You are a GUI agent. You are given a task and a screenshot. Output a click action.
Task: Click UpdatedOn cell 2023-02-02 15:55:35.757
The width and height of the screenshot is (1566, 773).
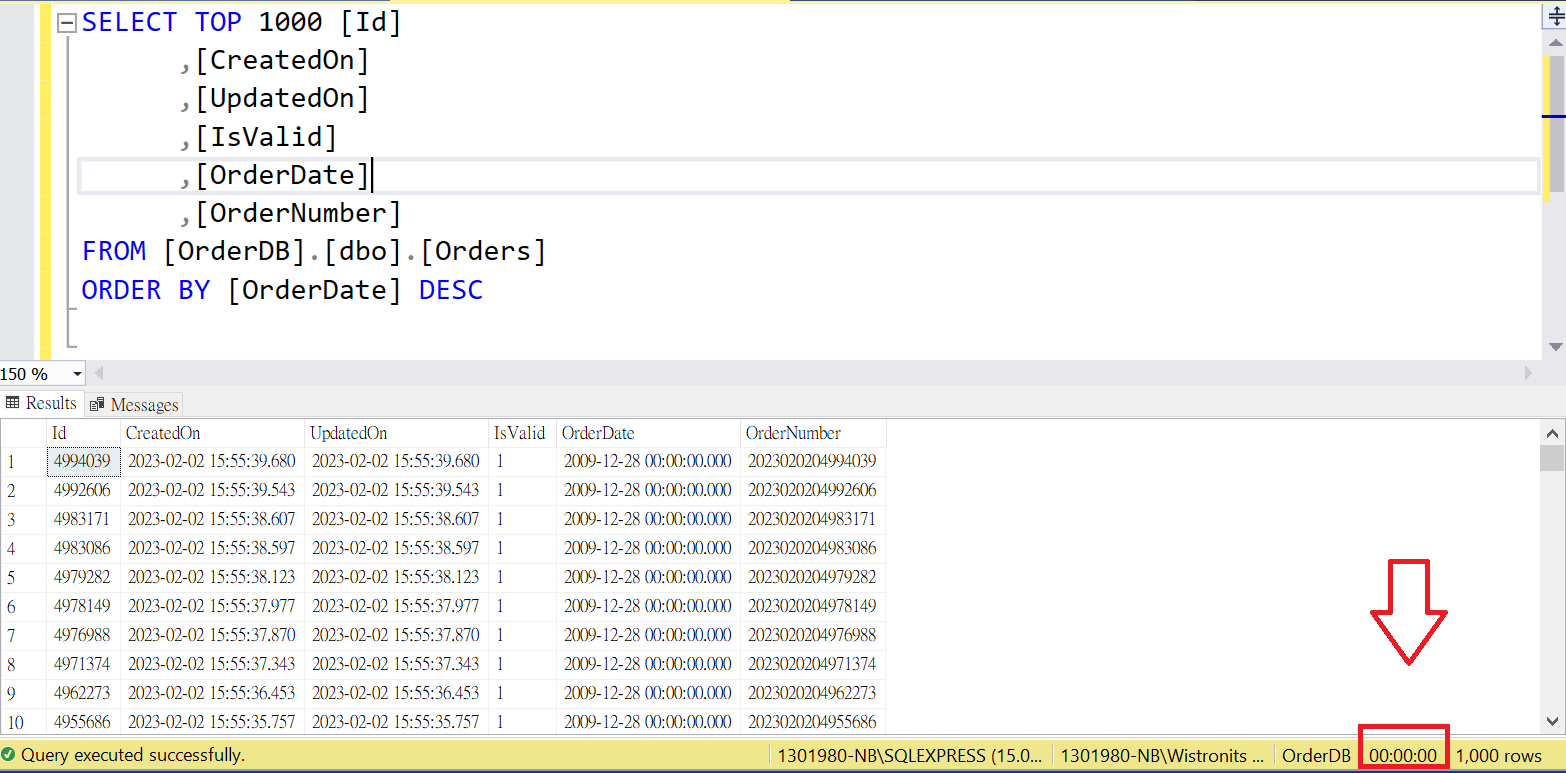tap(397, 721)
